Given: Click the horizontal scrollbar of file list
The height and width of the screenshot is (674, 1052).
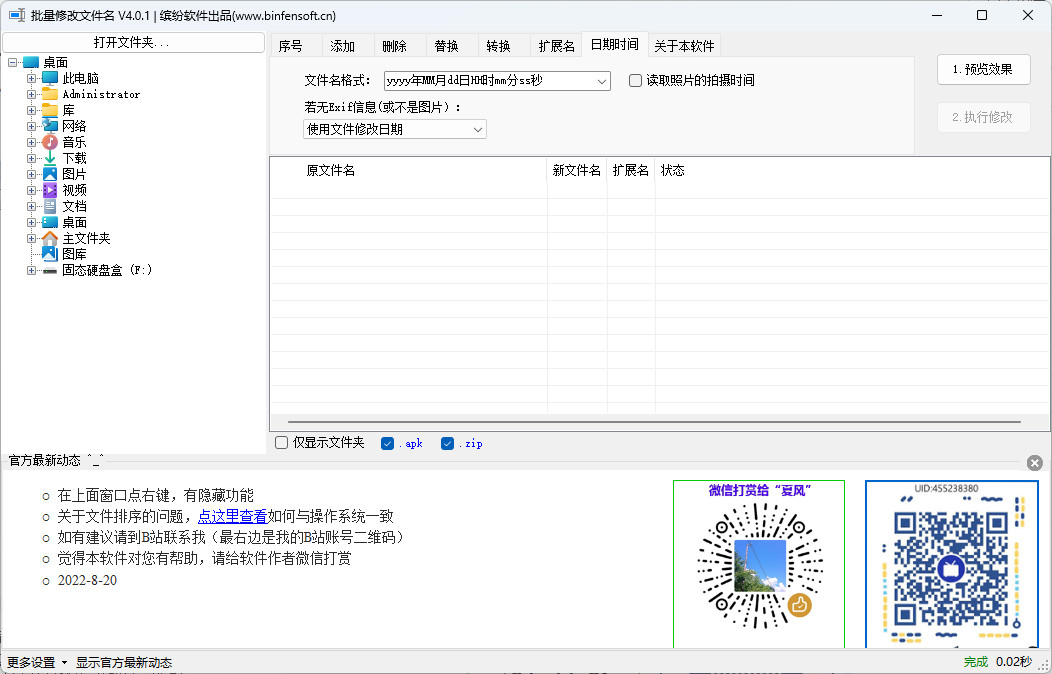Looking at the screenshot, I should (654, 422).
